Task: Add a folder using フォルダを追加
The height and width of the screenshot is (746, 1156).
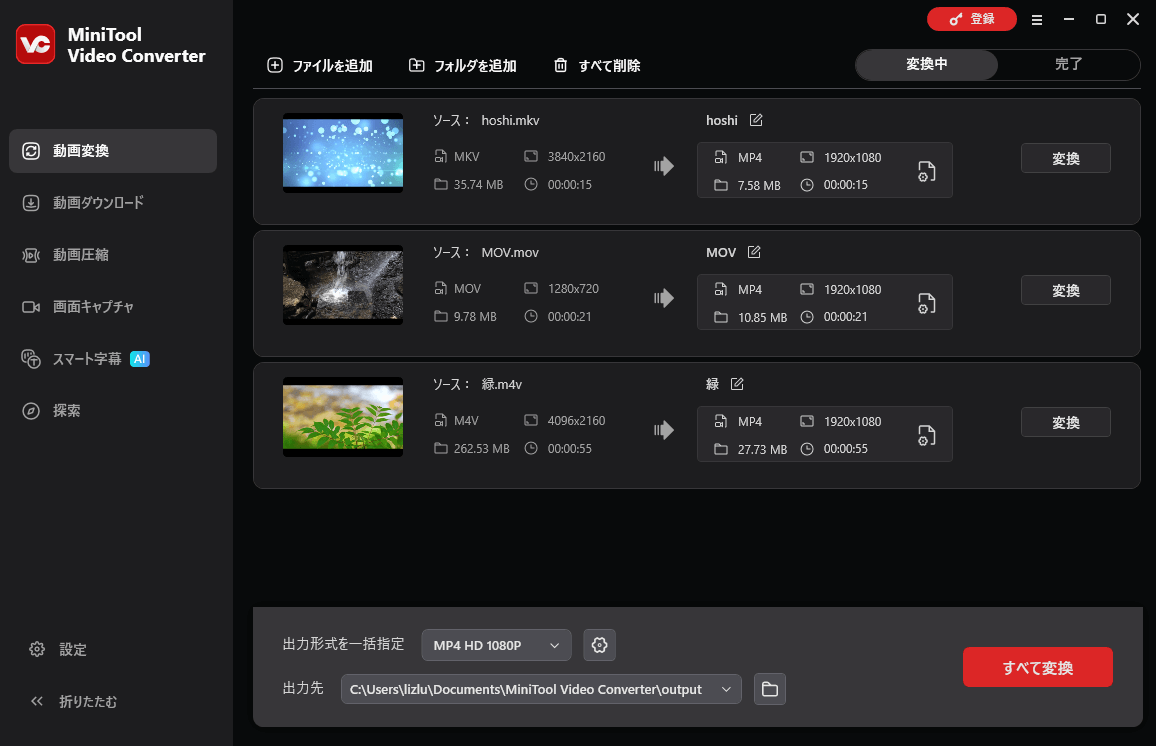Action: (x=461, y=65)
